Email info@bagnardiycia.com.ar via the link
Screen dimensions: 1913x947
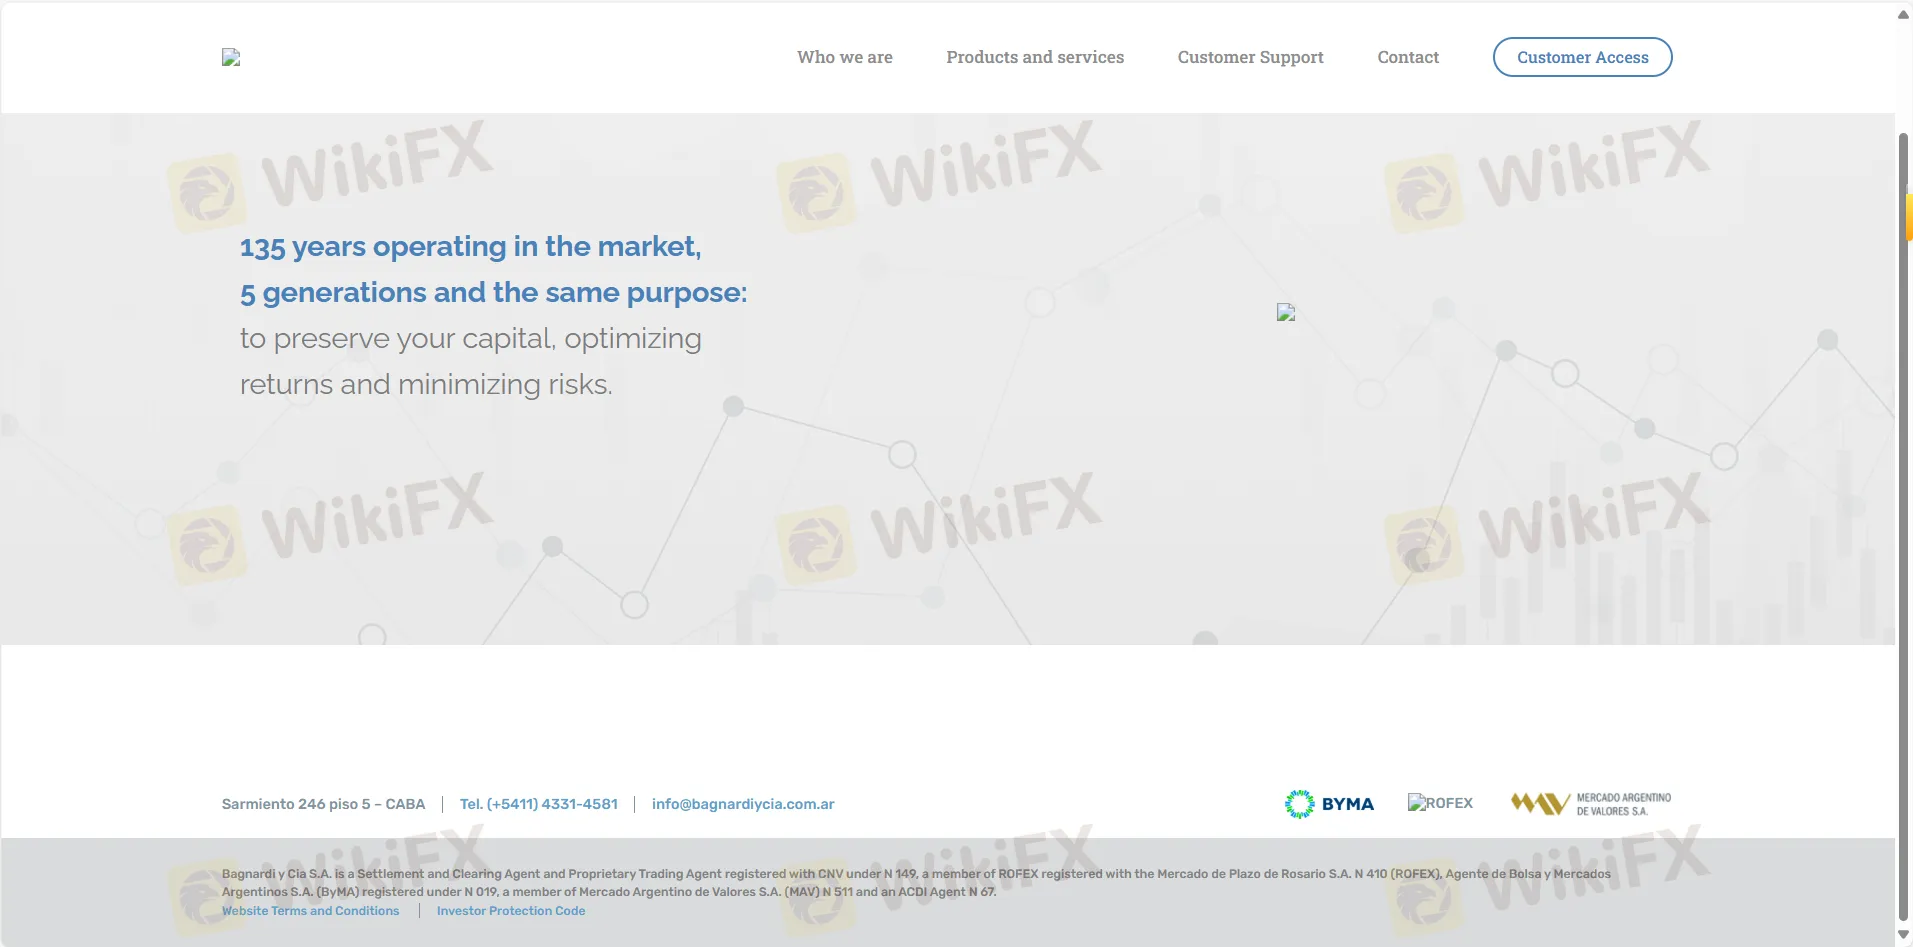742,804
